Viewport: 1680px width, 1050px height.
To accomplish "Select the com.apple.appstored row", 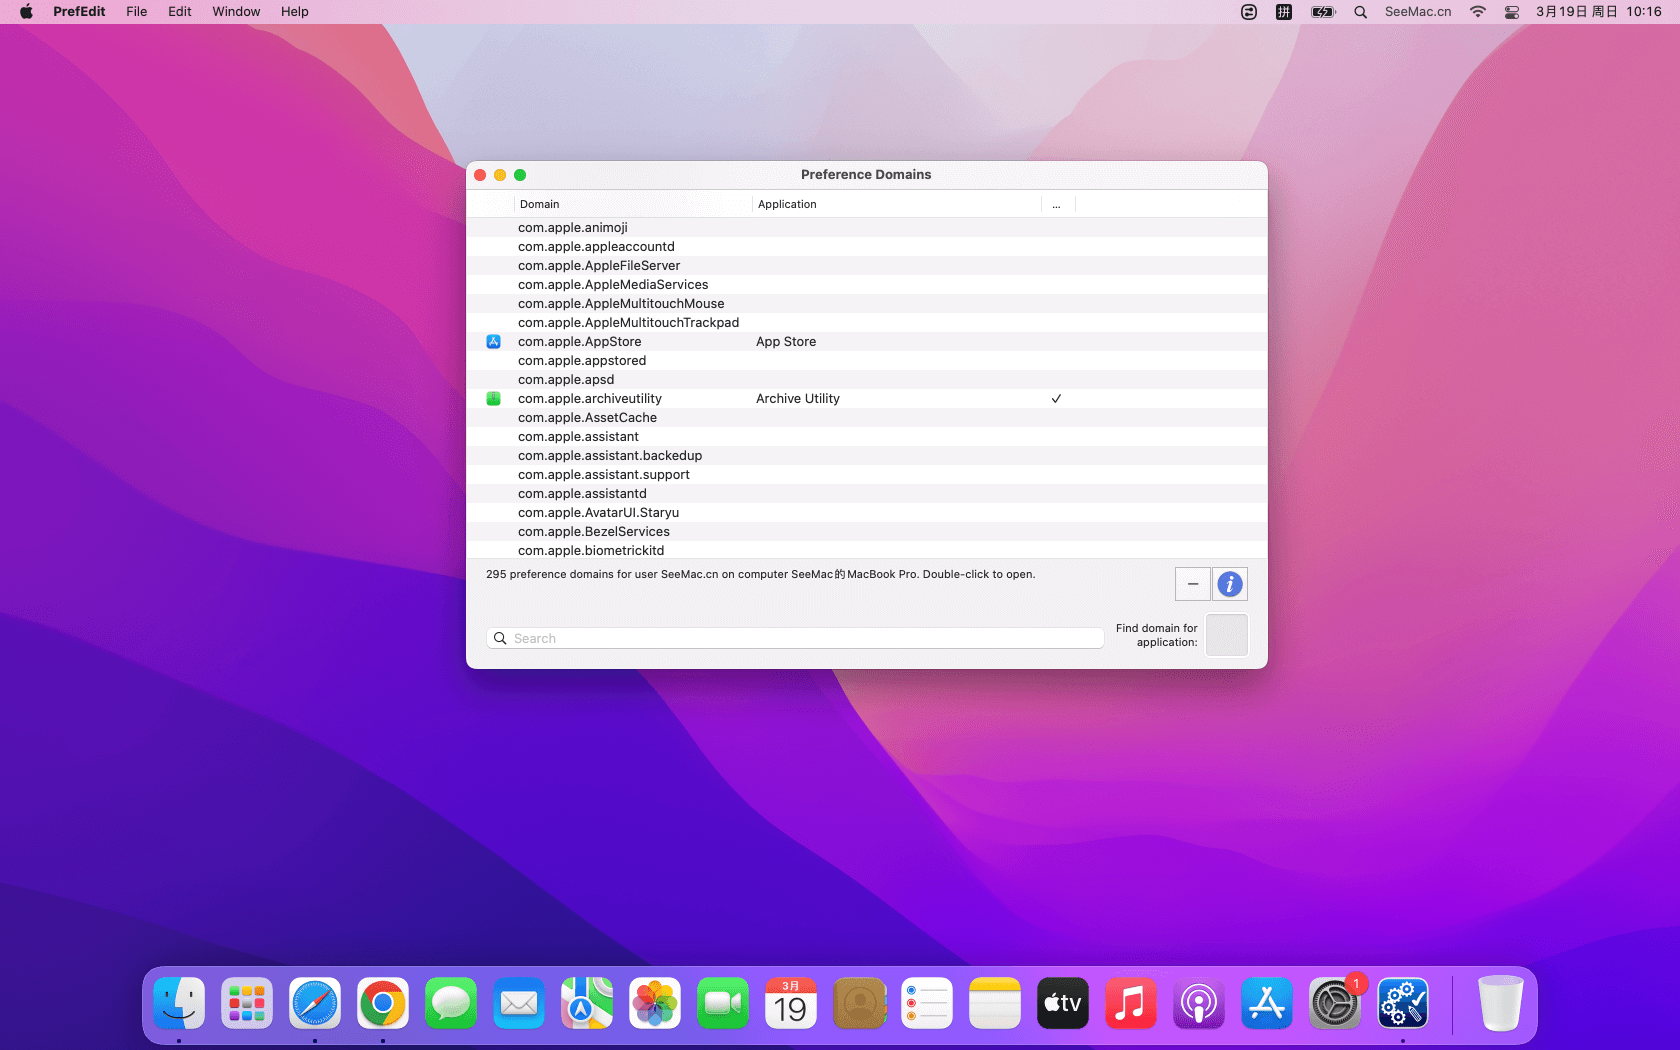I will 866,361.
